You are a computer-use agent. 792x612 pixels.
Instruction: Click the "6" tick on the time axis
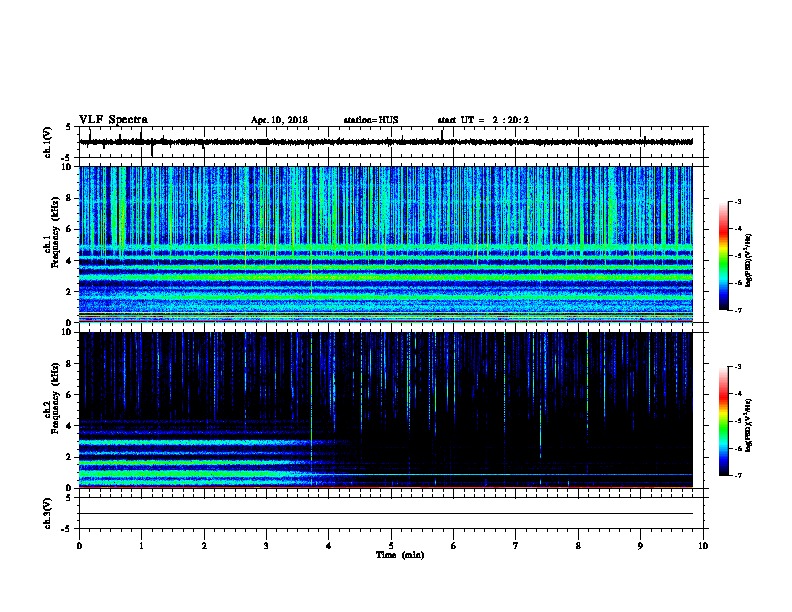coord(454,546)
